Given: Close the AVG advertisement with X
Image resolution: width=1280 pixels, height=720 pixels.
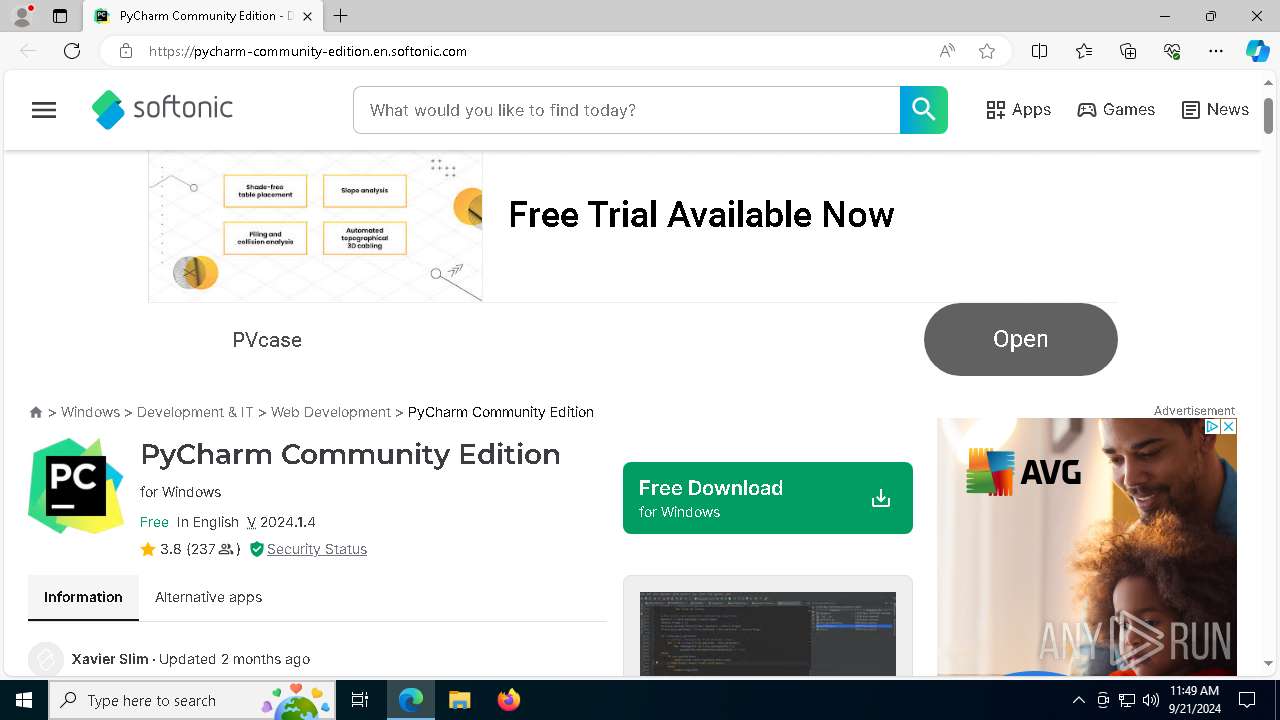Looking at the screenshot, I should [x=1229, y=426].
